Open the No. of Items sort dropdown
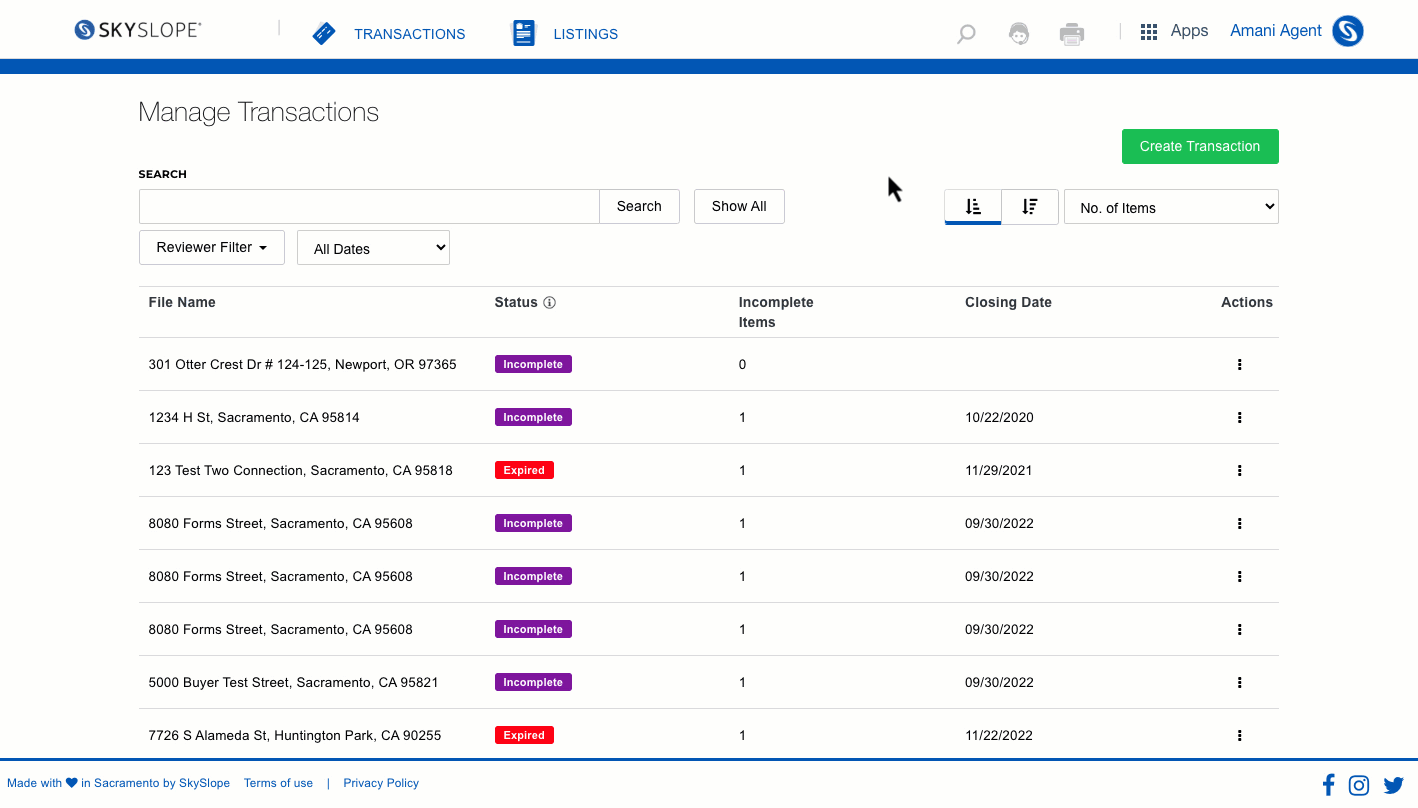The image size is (1418, 808). click(x=1171, y=207)
